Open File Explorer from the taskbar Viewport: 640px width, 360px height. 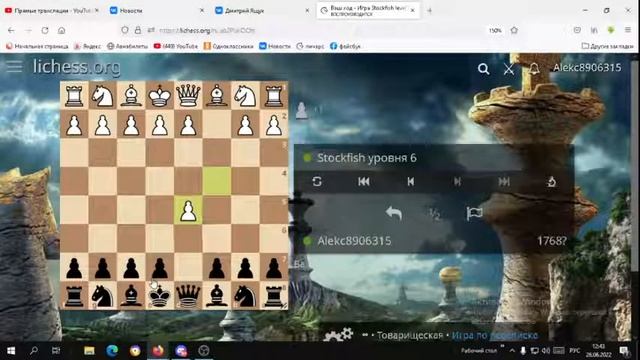pyautogui.click(x=89, y=351)
